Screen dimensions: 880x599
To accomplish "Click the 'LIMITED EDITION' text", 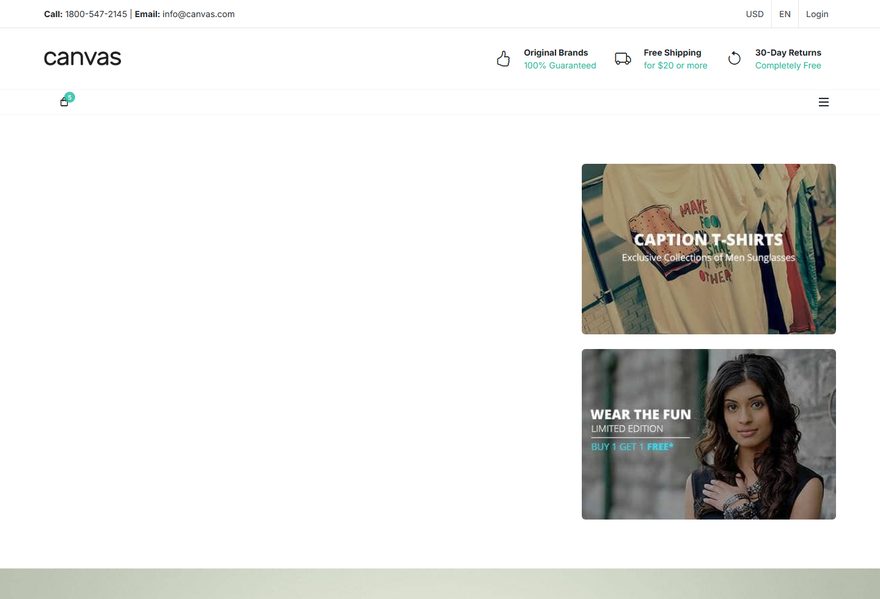I will (627, 429).
